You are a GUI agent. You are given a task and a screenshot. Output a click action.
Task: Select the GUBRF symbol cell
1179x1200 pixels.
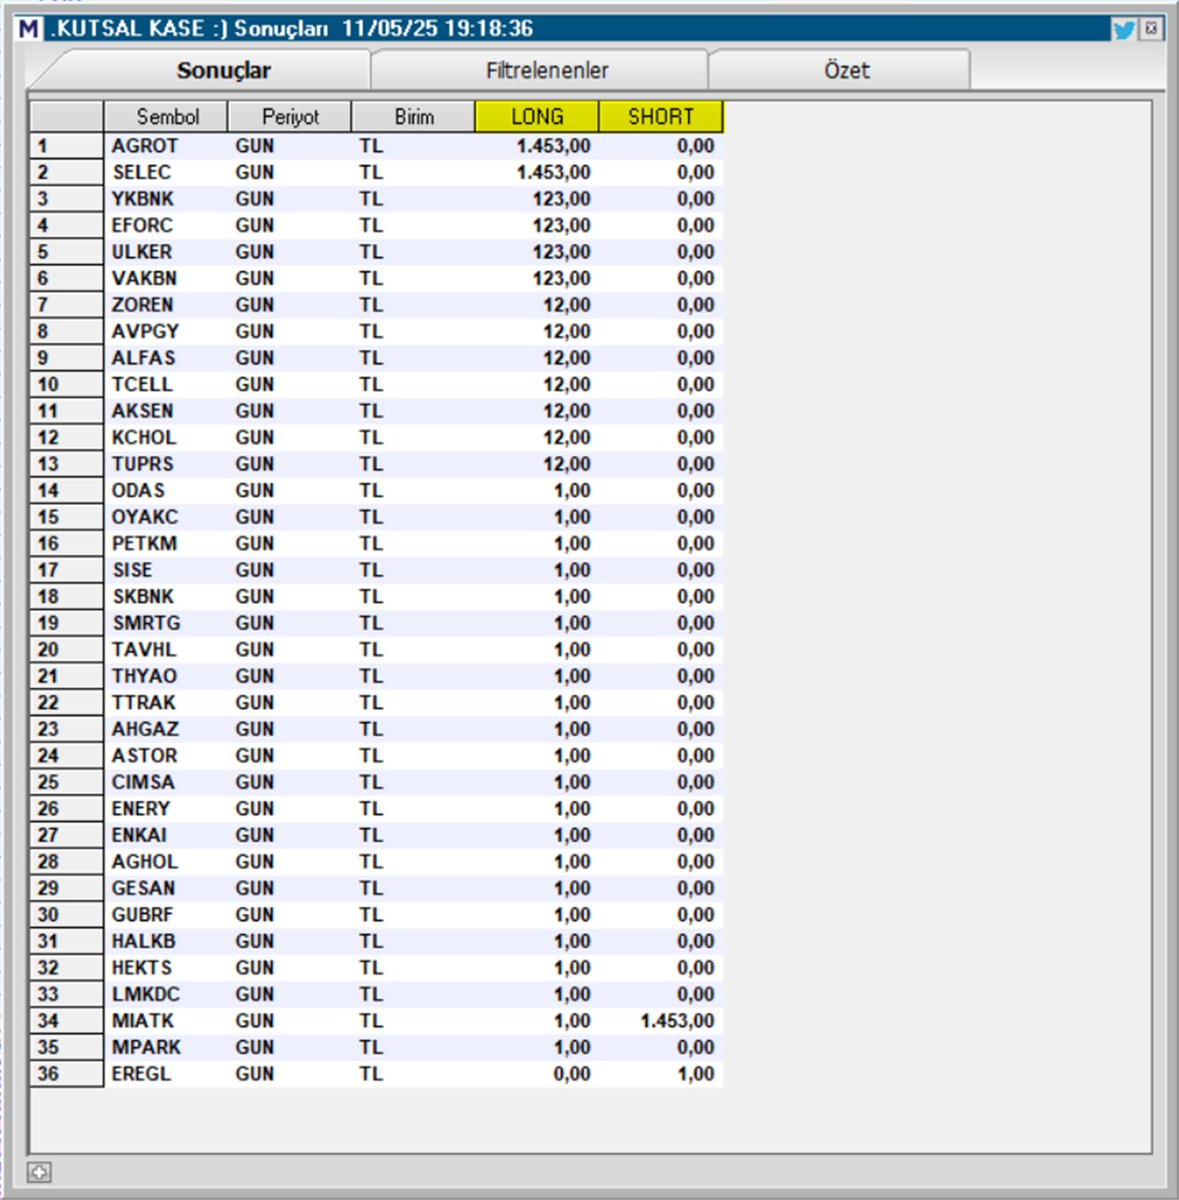pos(166,914)
